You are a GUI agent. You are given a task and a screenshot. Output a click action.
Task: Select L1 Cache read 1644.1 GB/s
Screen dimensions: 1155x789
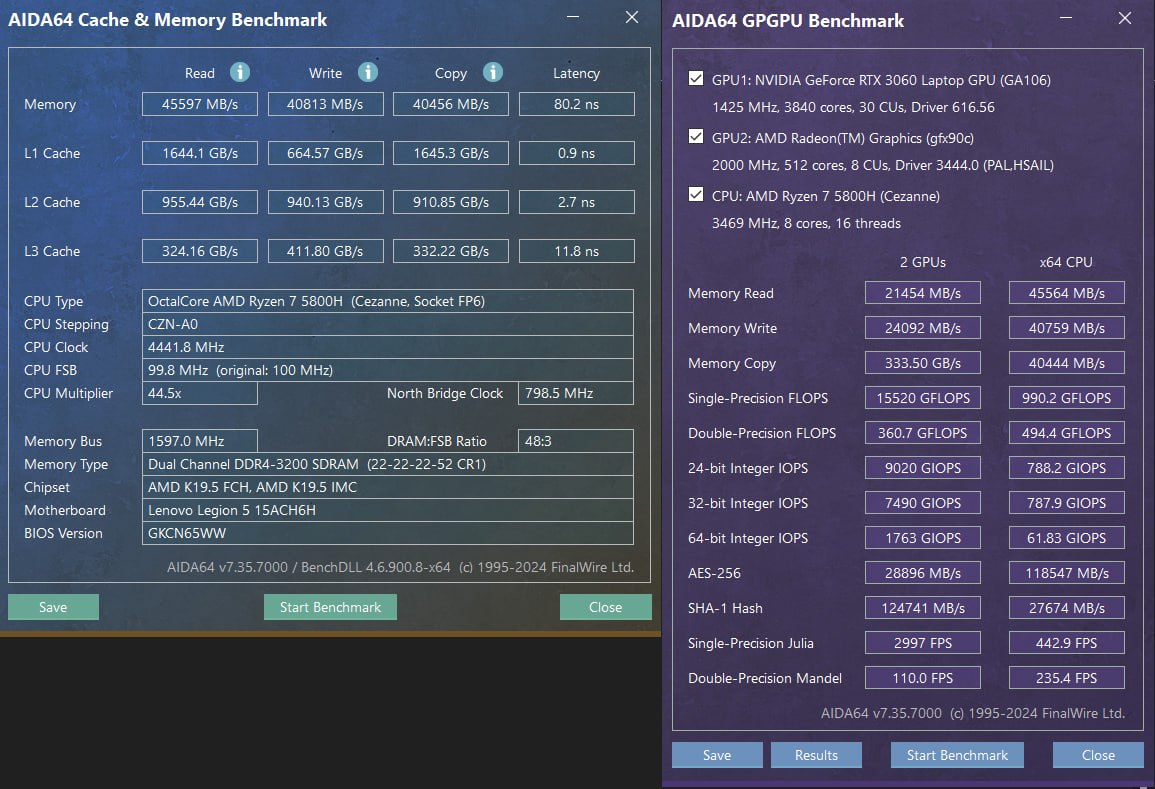pyautogui.click(x=200, y=153)
